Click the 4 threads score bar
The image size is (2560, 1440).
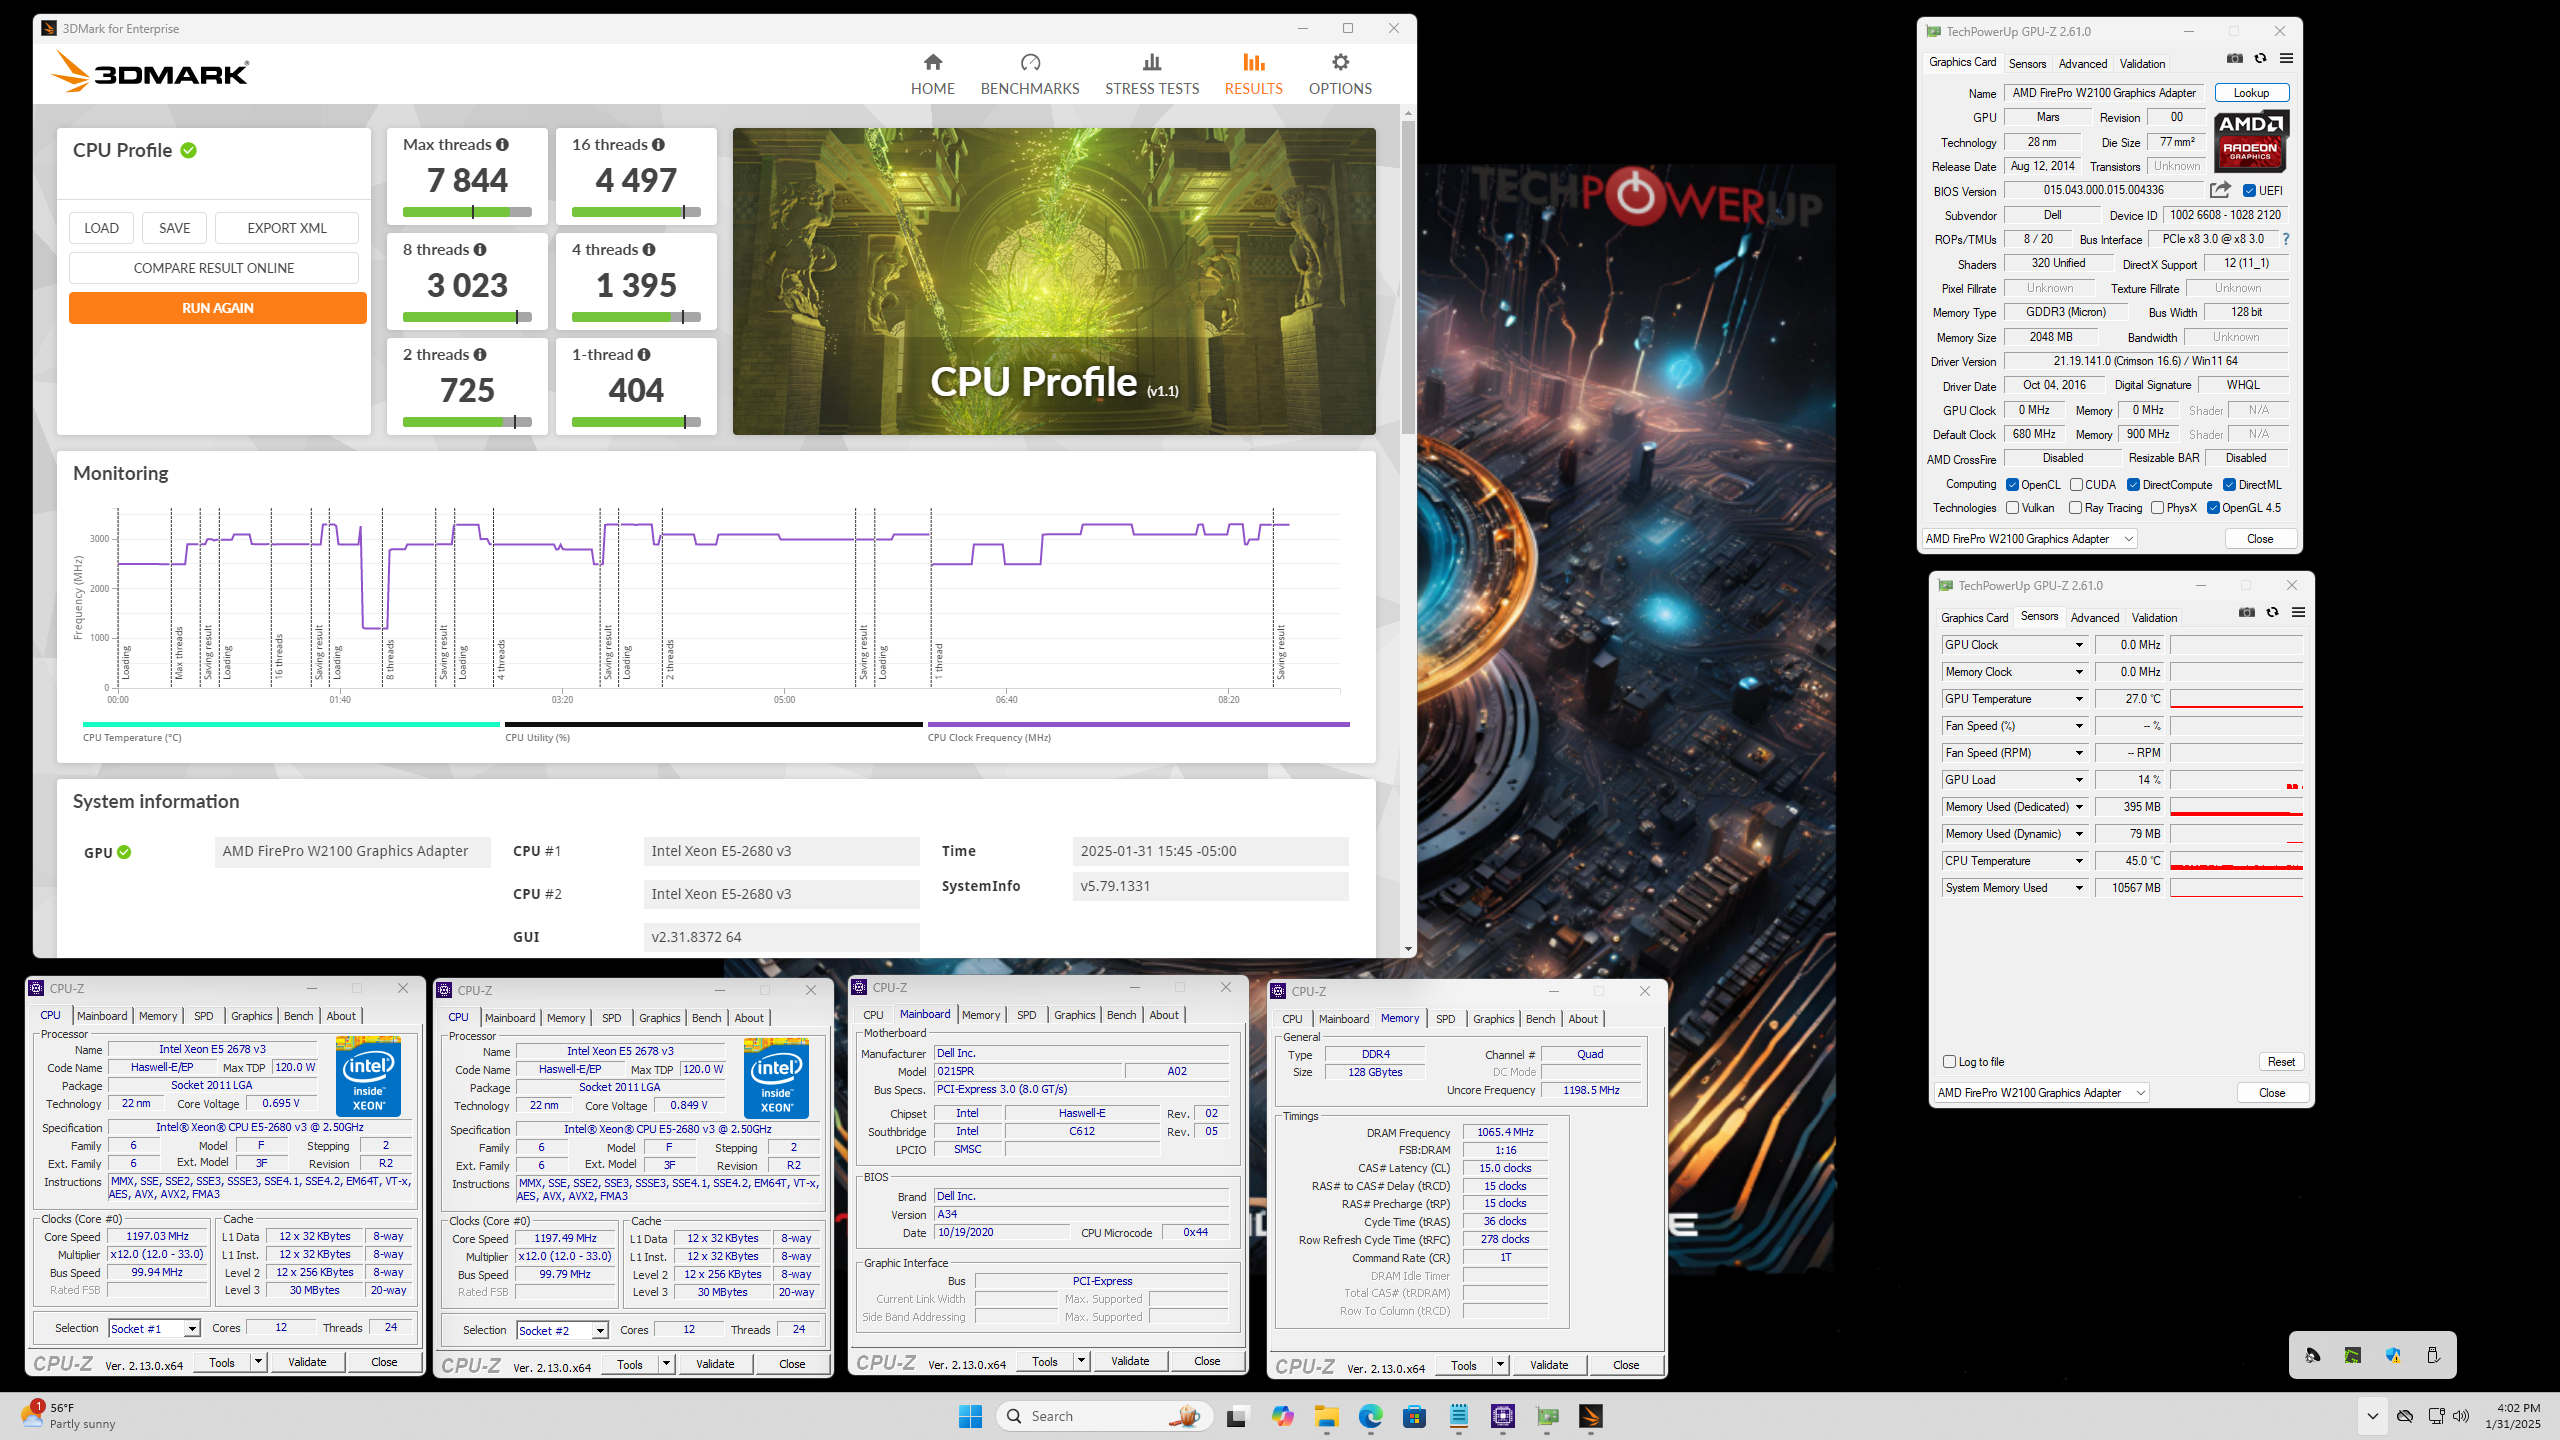pyautogui.click(x=636, y=317)
